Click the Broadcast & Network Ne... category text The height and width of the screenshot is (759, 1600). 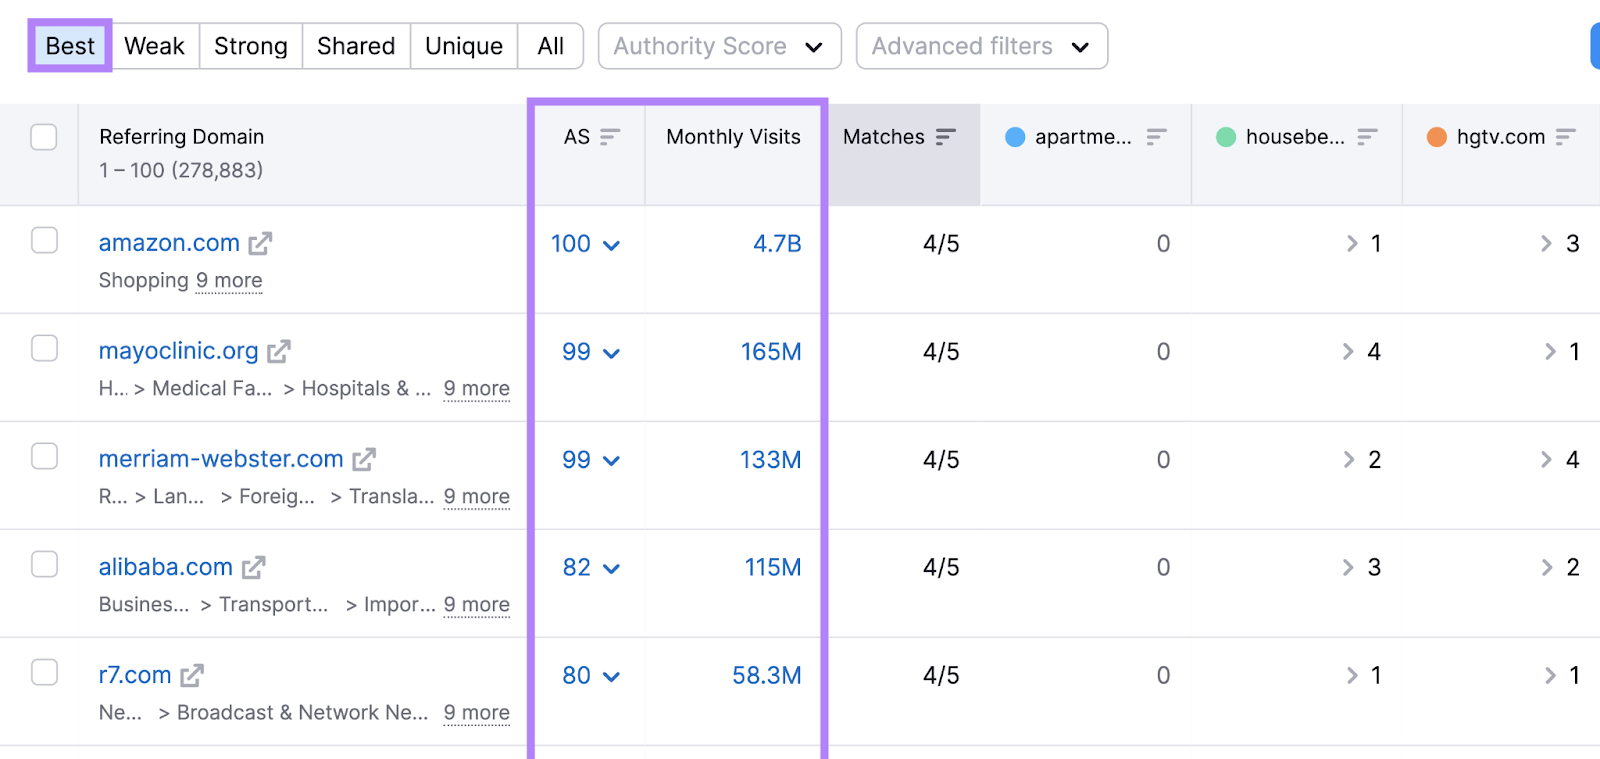coord(302,713)
